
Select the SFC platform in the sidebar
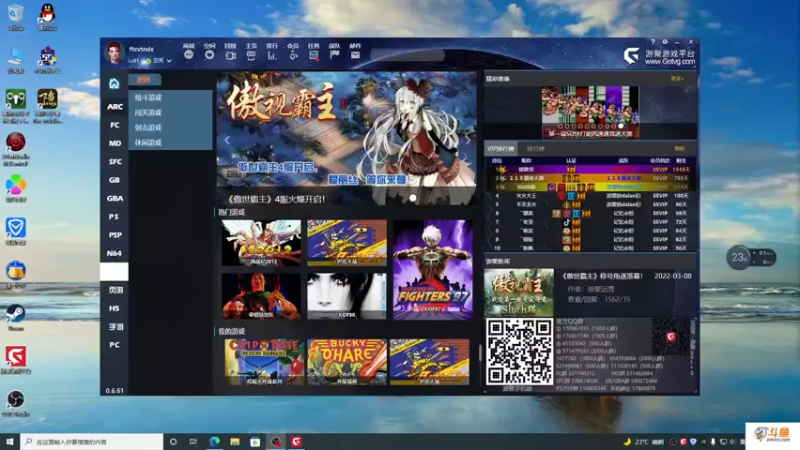pos(115,162)
